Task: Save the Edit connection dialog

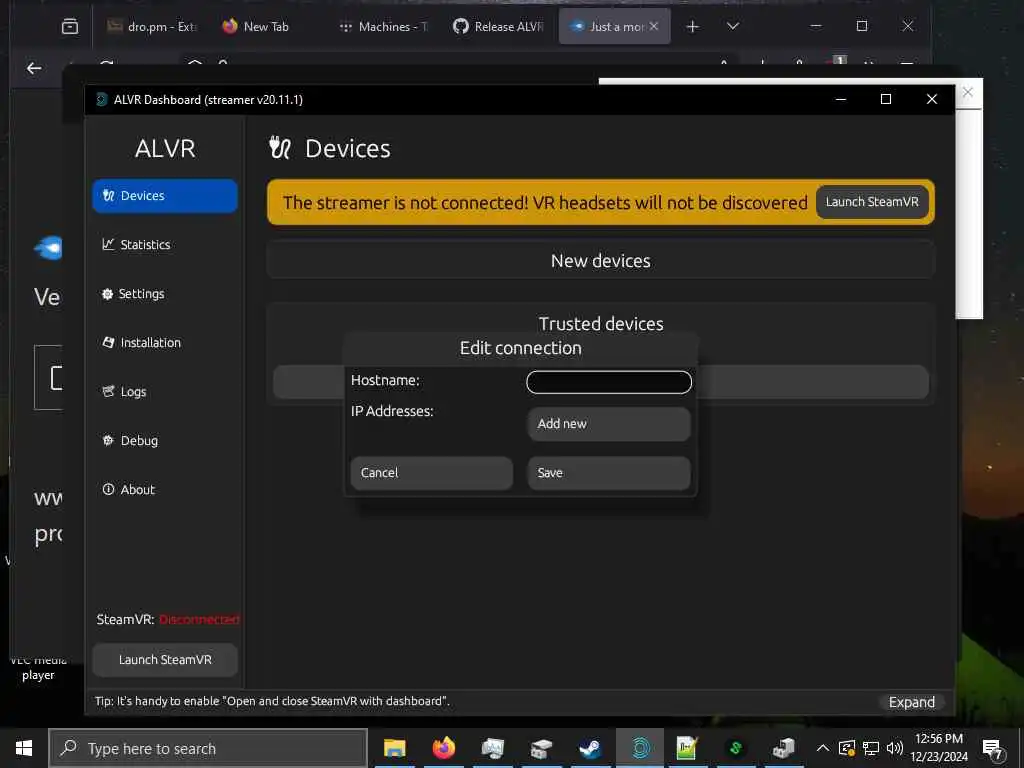Action: pyautogui.click(x=609, y=473)
